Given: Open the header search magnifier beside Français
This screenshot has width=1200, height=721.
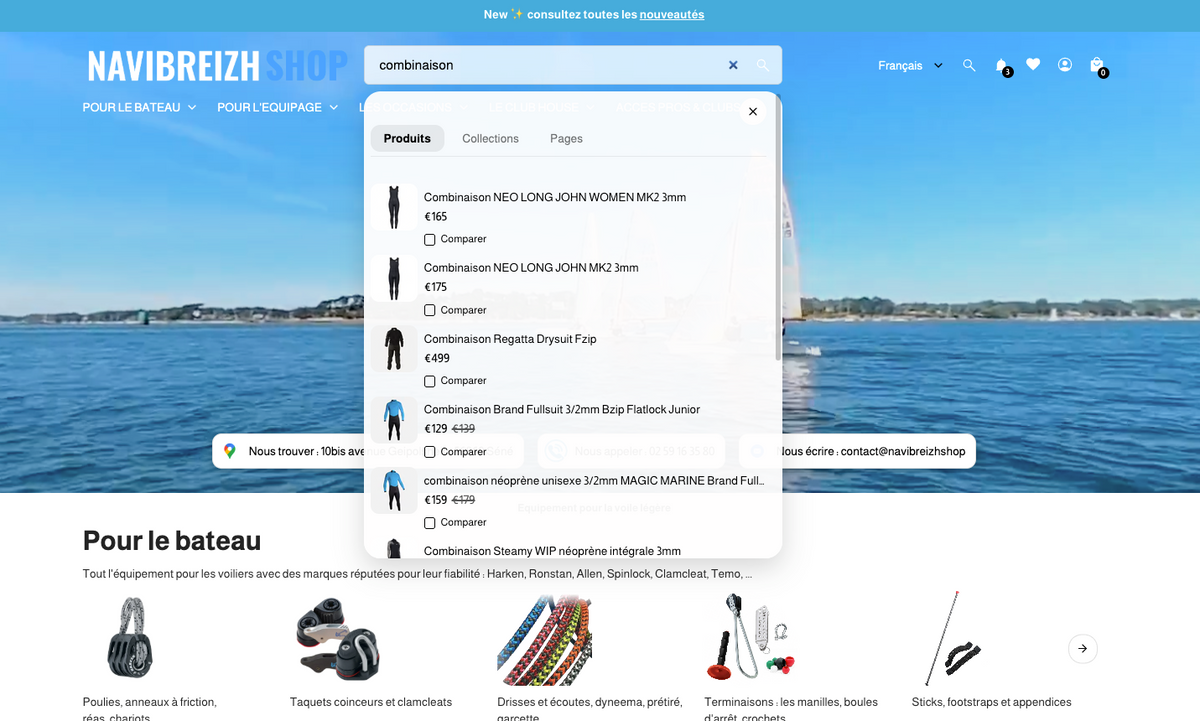Looking at the screenshot, I should 969,65.
